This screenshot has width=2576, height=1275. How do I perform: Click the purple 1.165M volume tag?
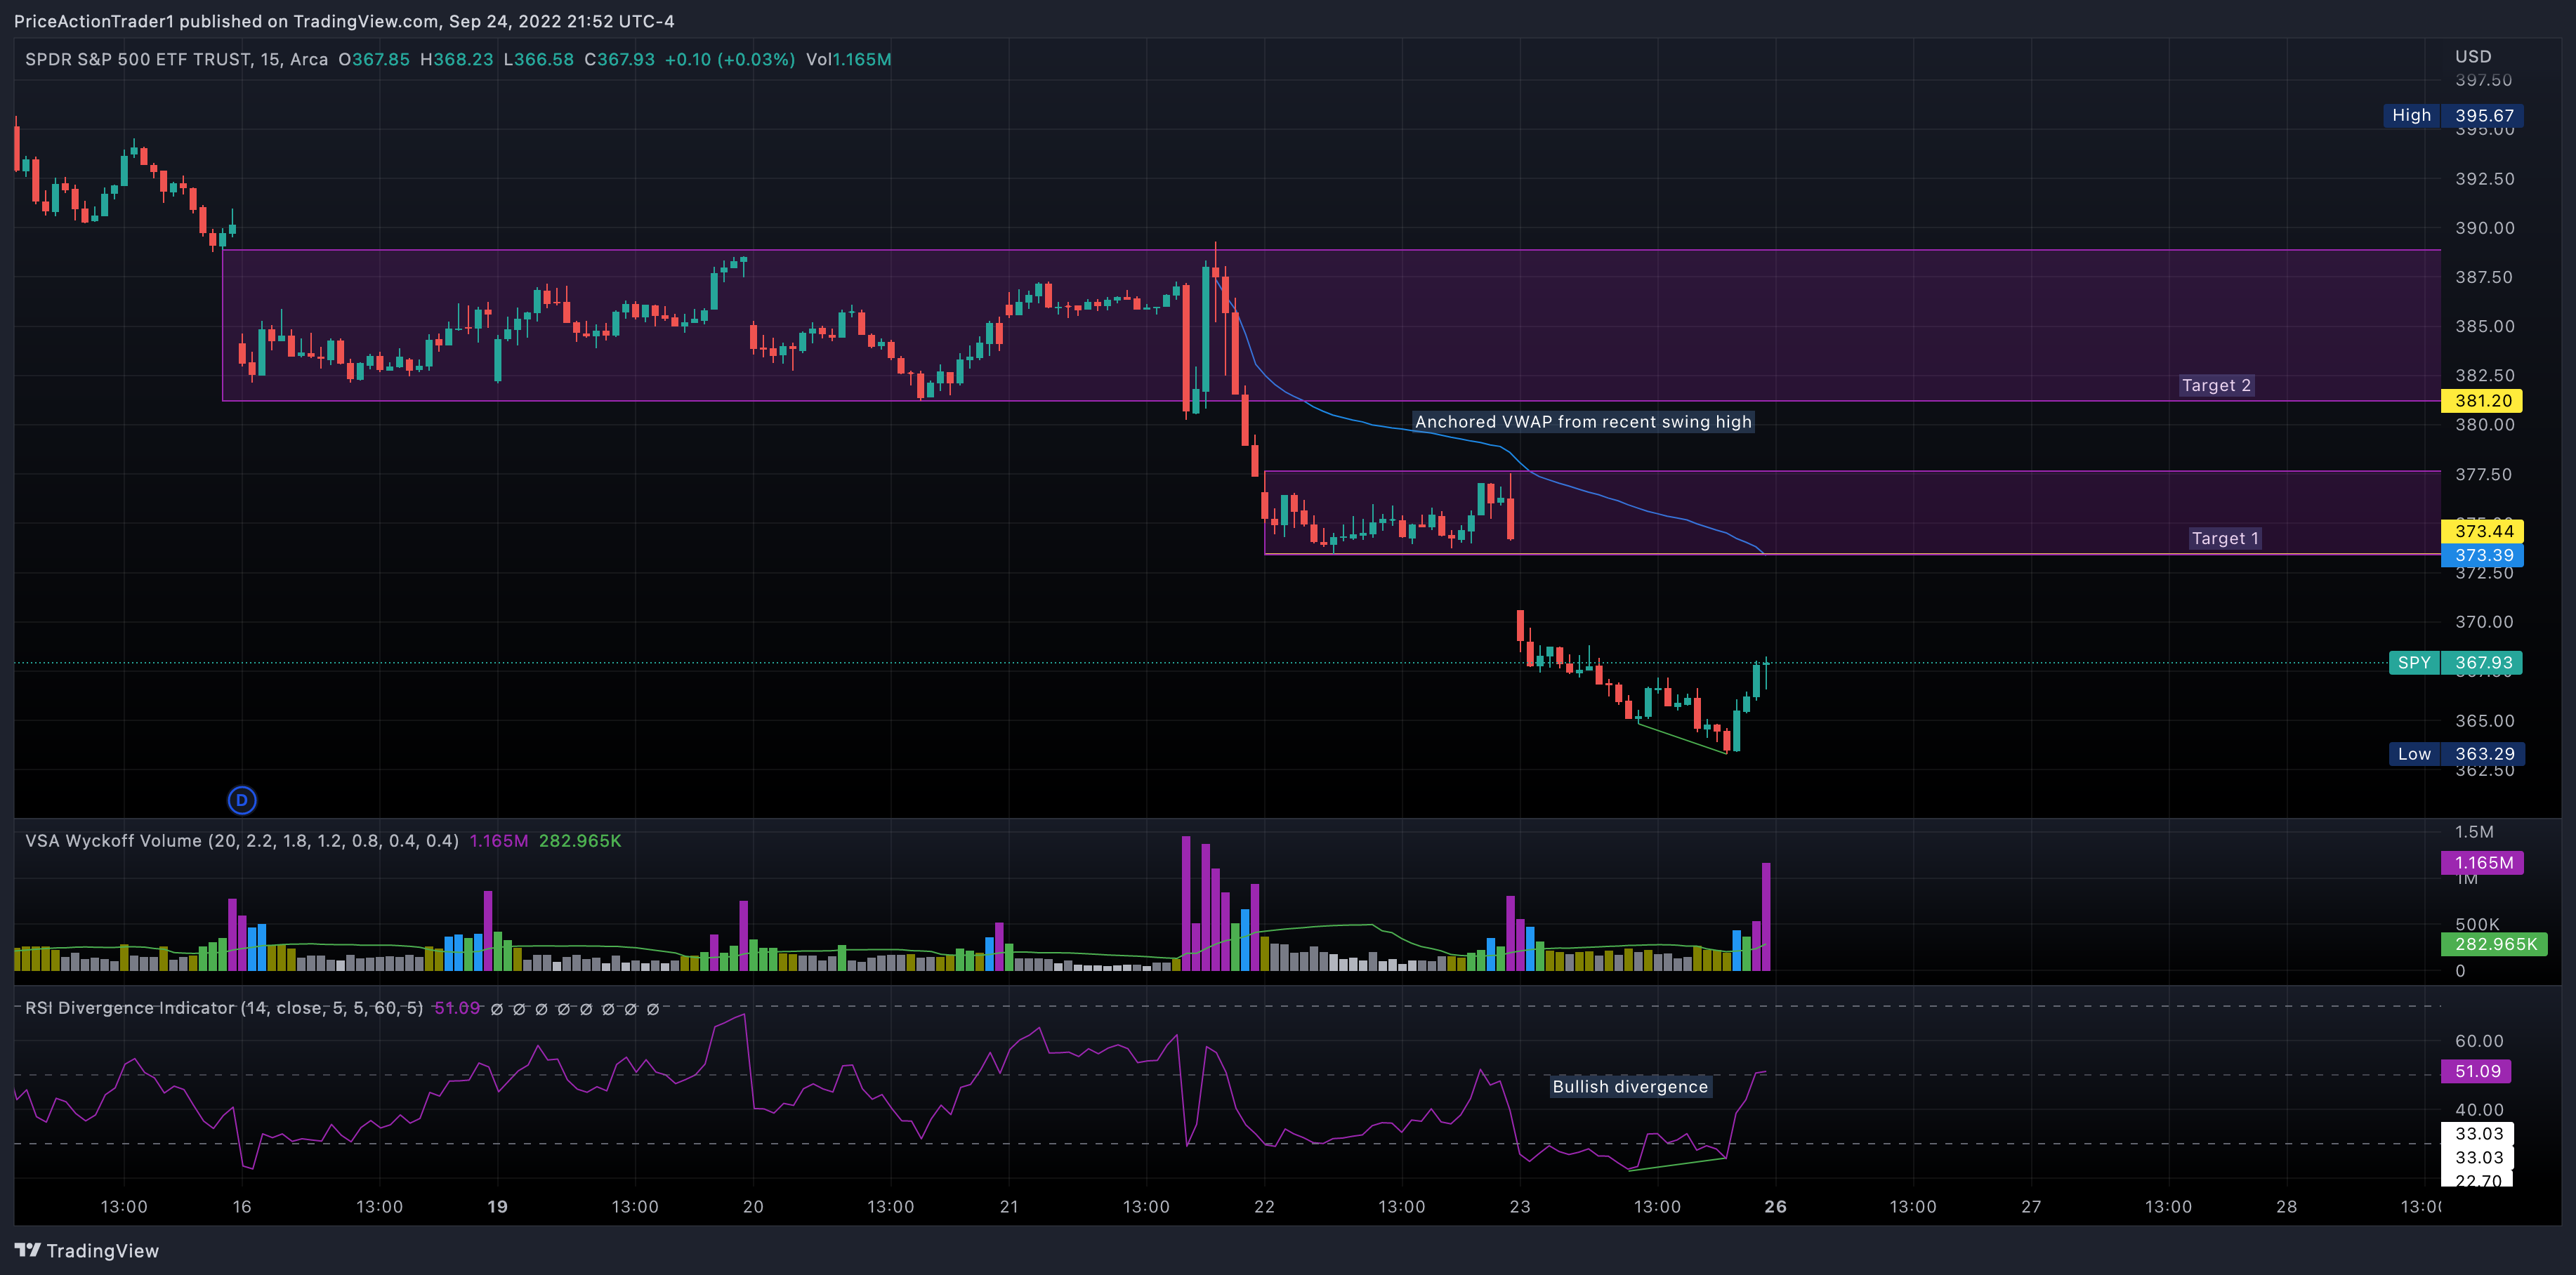pyautogui.click(x=2482, y=863)
